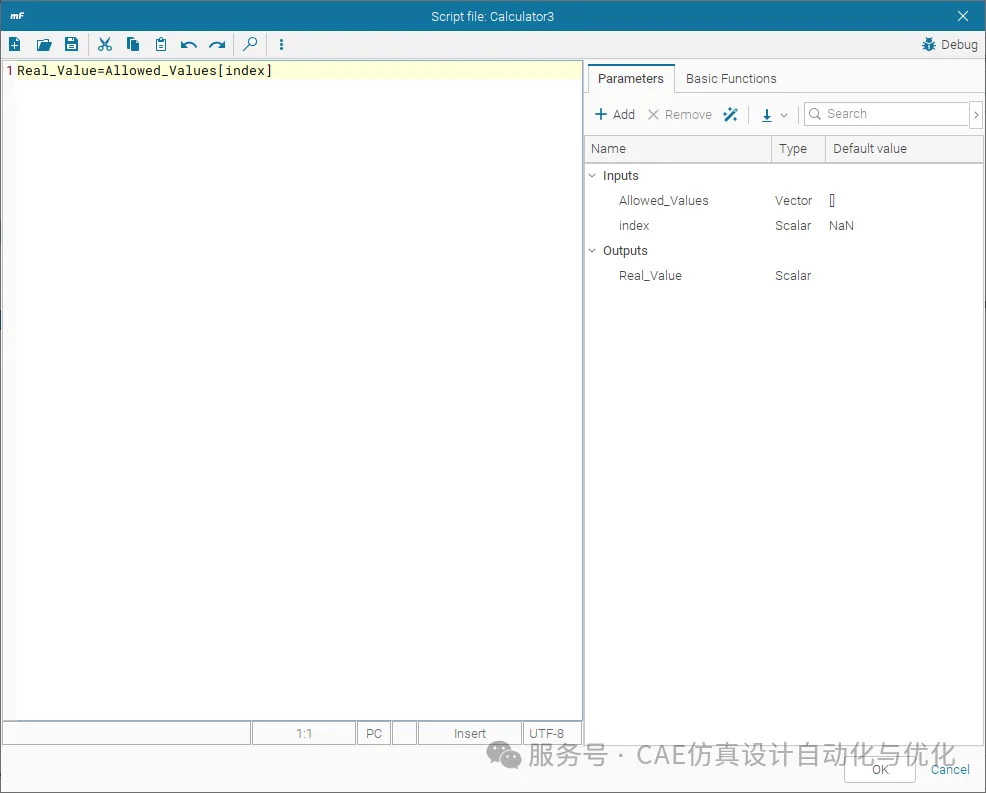Screen dimensions: 986x793
Task: Add a new parameter
Action: coord(614,114)
